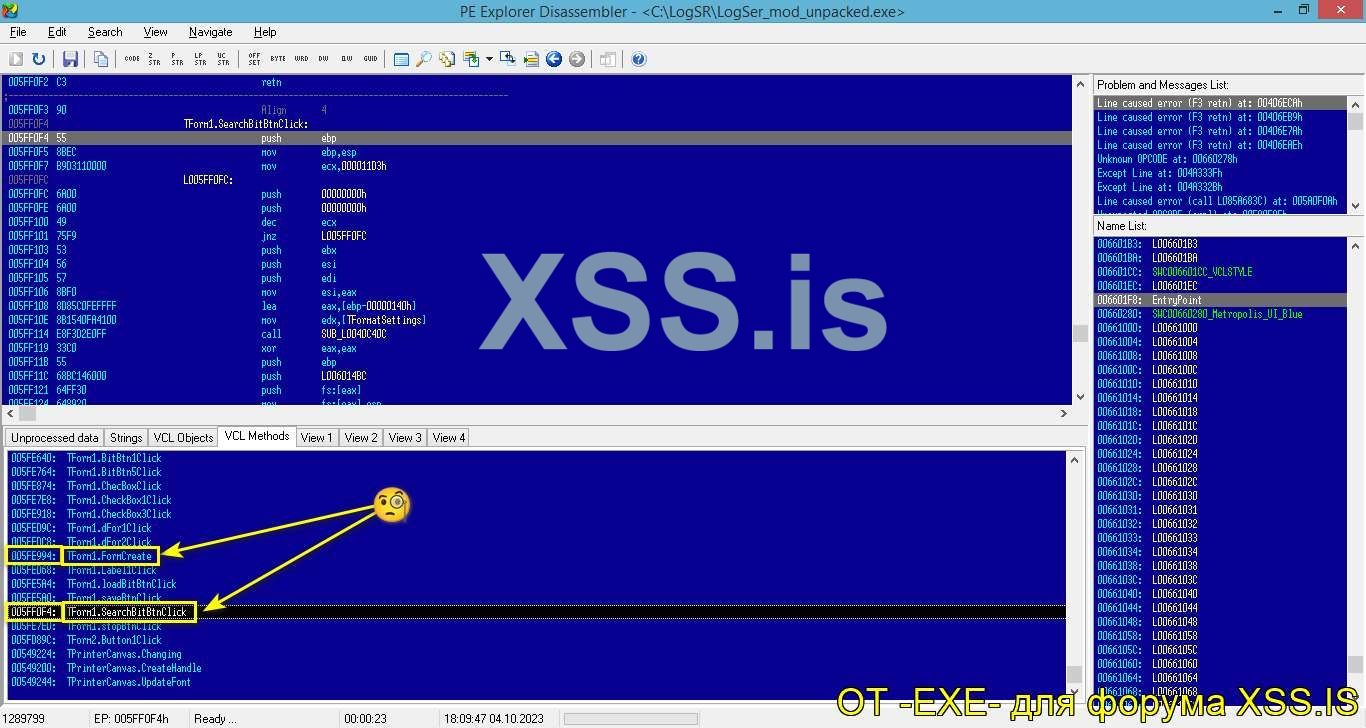Click the grayed-out panels toolbar icon
The width and height of the screenshot is (1366, 728).
608,59
